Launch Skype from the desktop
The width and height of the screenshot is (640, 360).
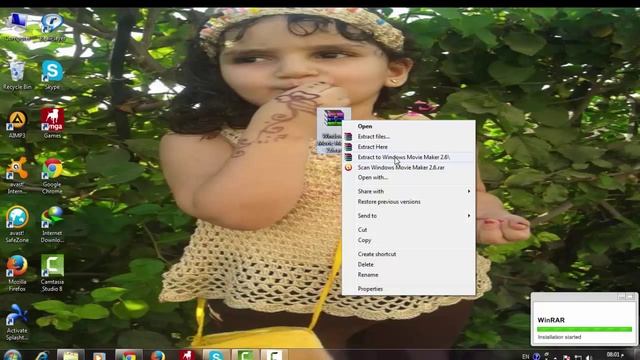pyautogui.click(x=52, y=76)
